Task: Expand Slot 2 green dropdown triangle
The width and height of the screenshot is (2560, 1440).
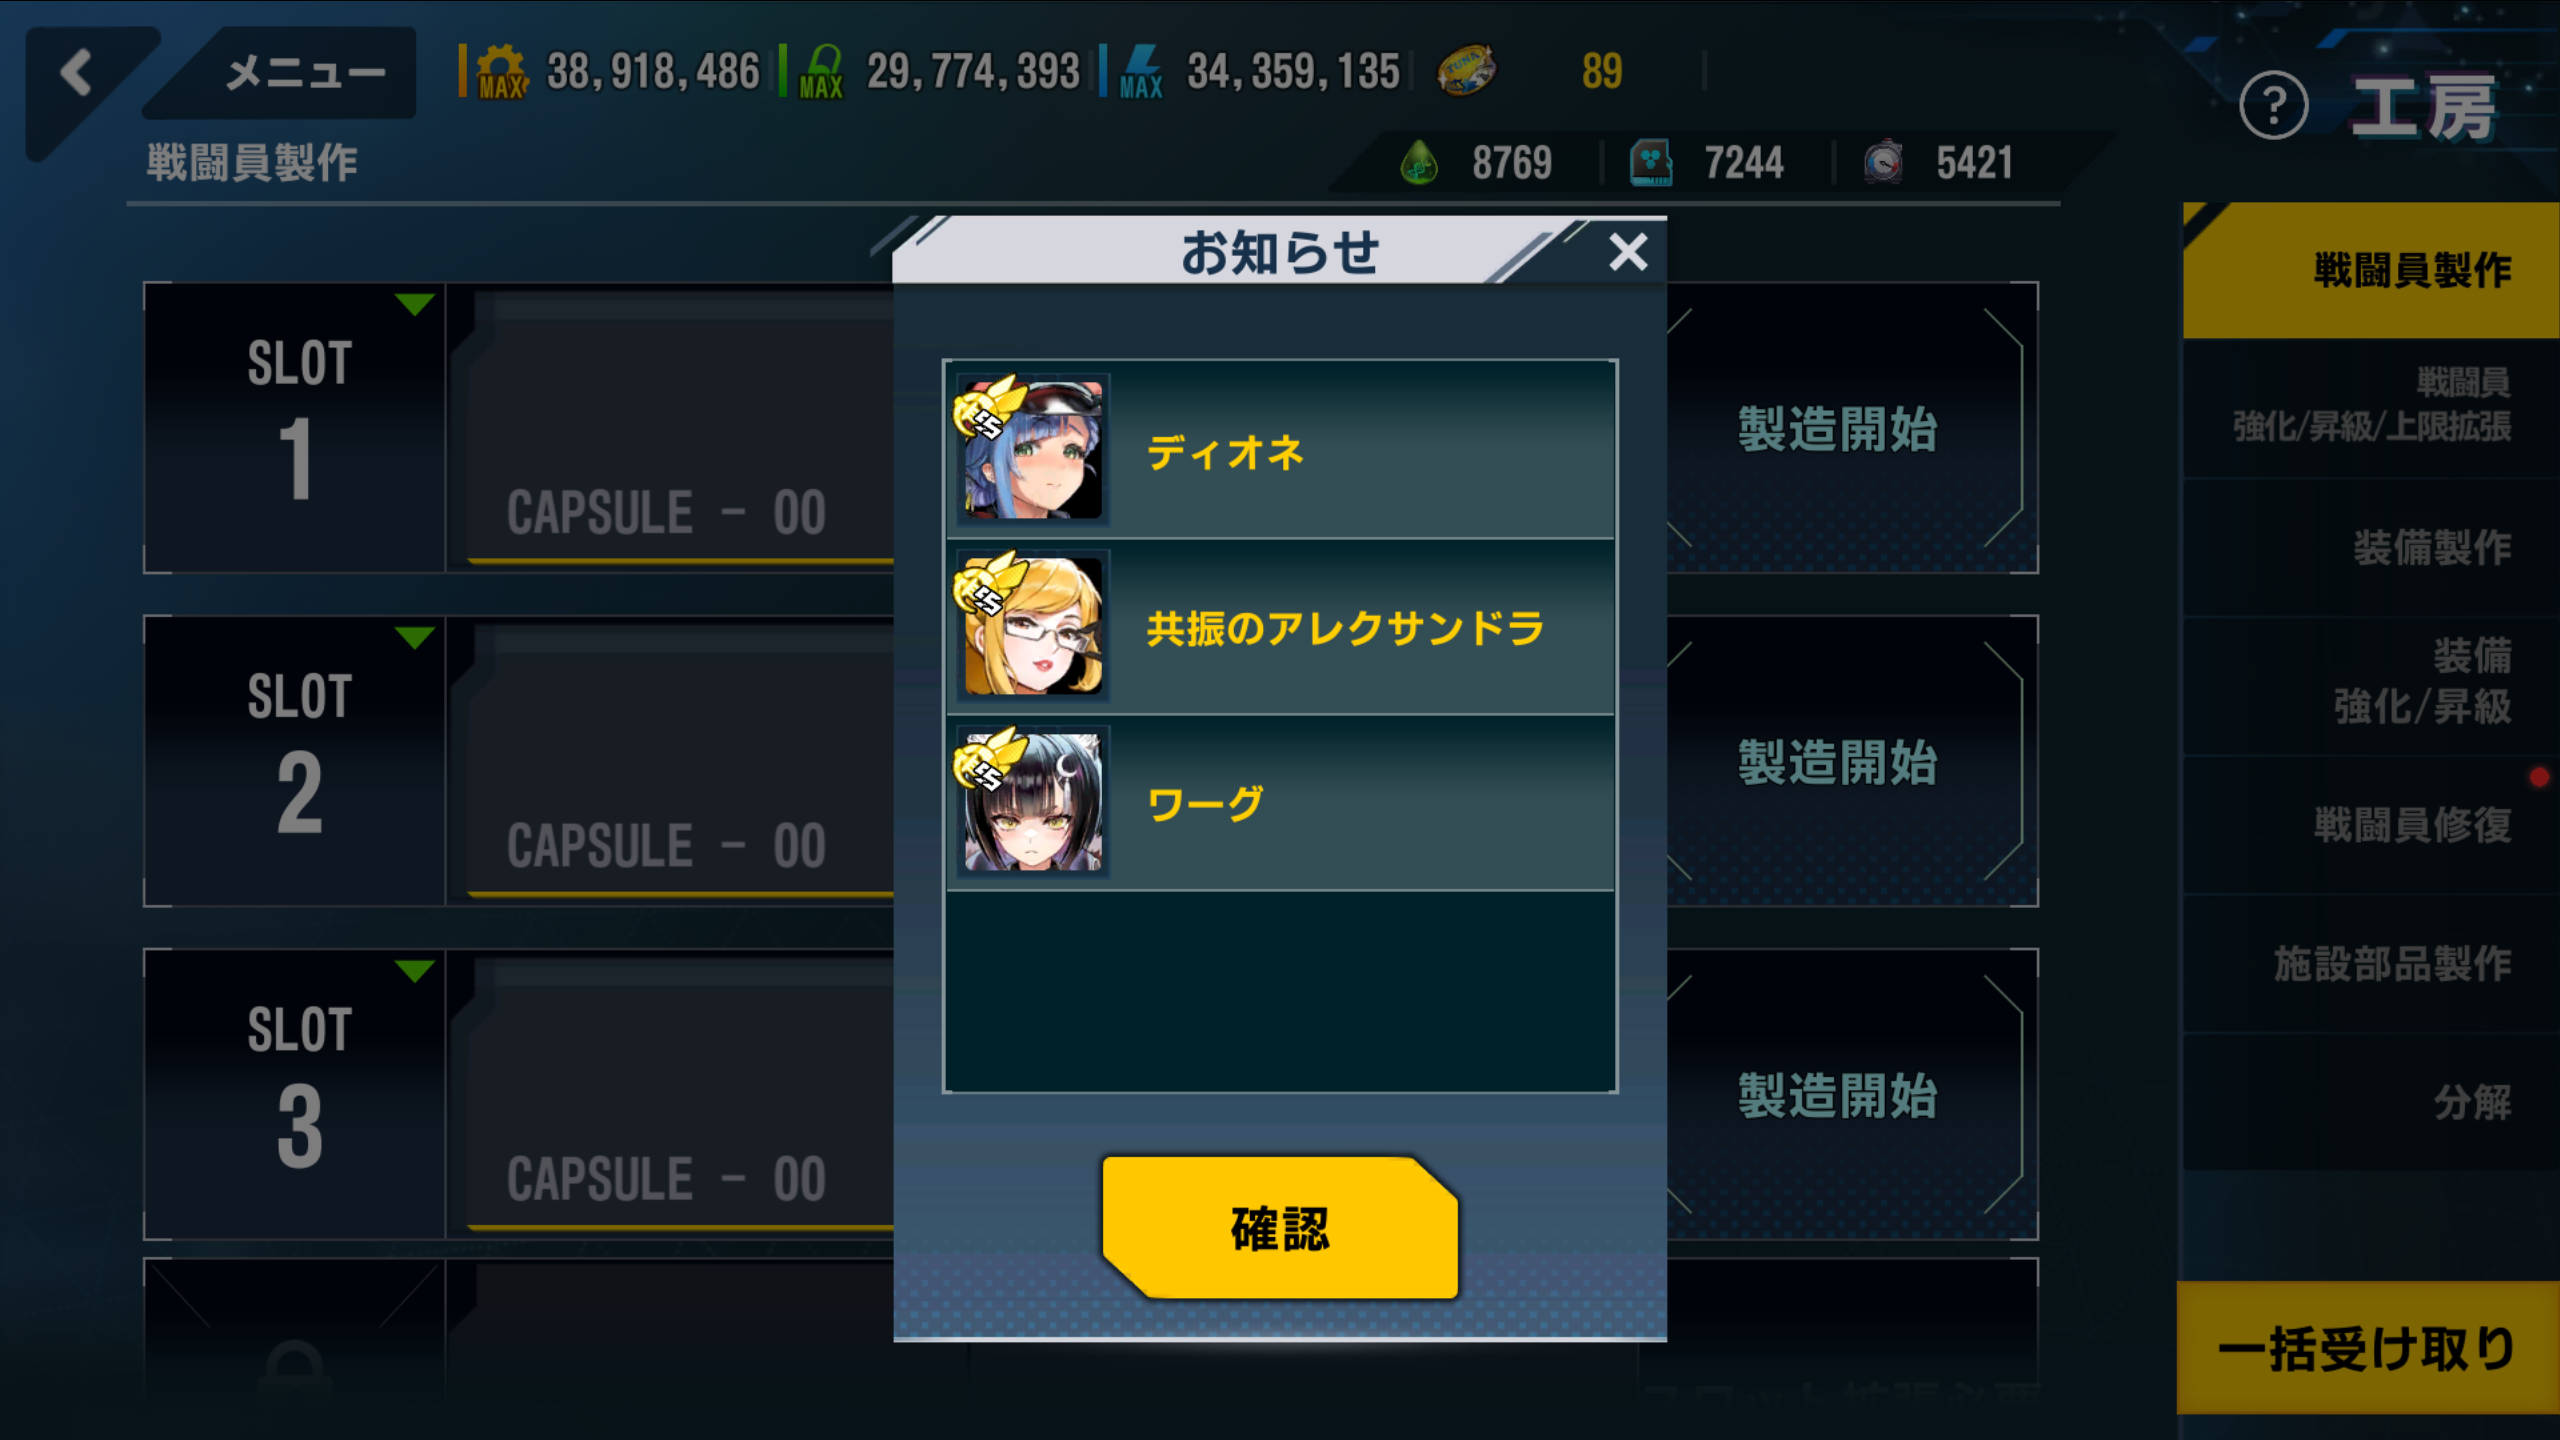Action: [414, 637]
